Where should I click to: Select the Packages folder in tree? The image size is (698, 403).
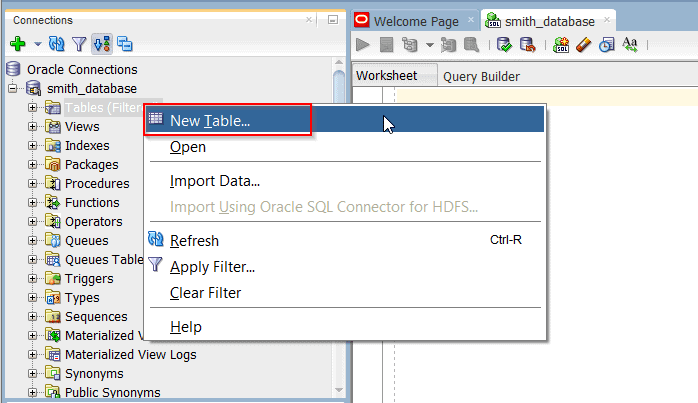[x=91, y=165]
